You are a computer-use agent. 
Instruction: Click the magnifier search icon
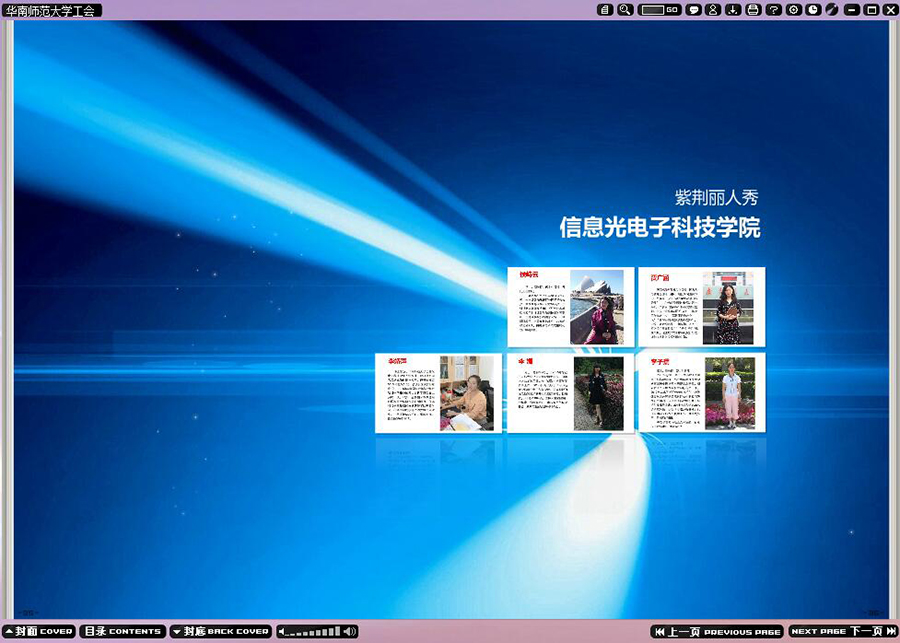point(625,10)
